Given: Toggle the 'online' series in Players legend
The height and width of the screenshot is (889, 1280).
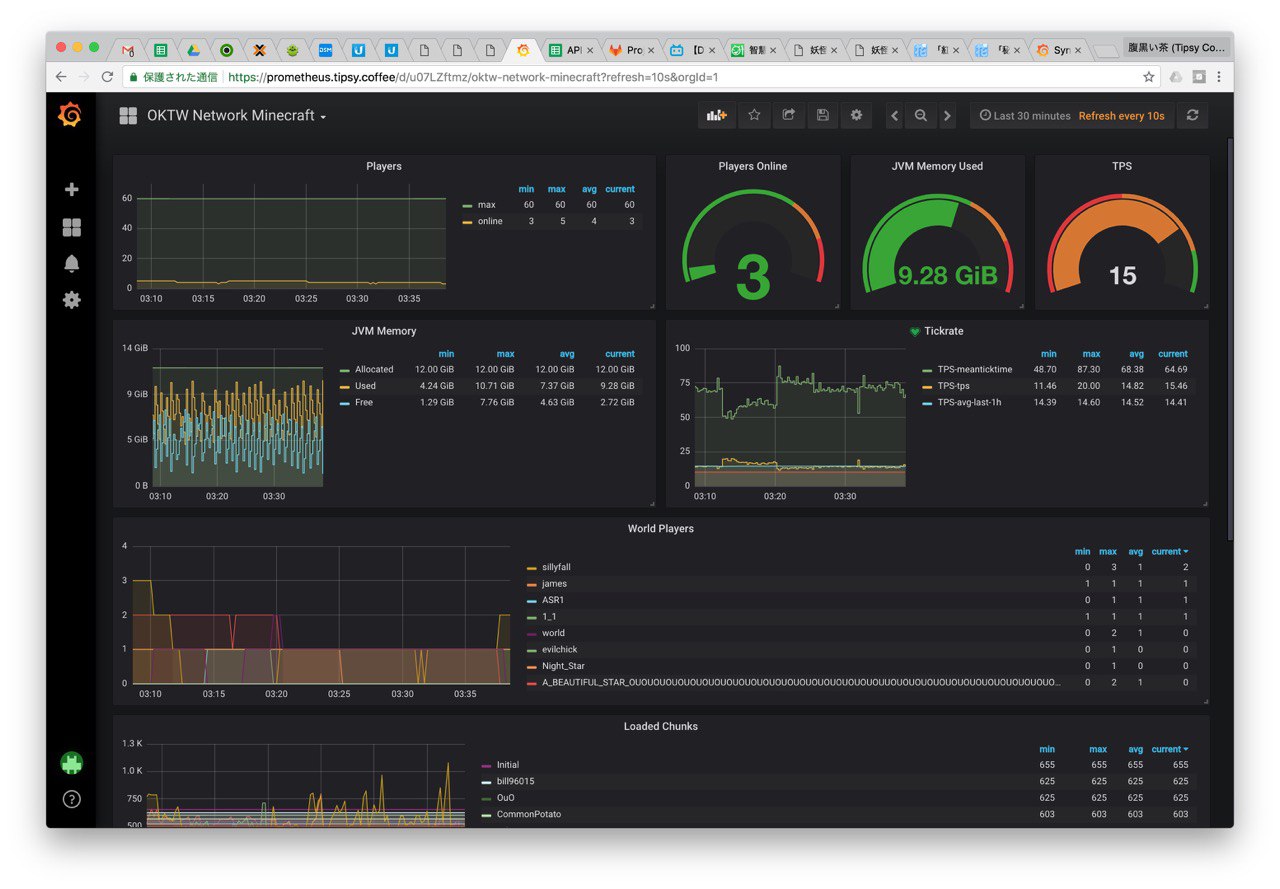Looking at the screenshot, I should pyautogui.click(x=490, y=221).
